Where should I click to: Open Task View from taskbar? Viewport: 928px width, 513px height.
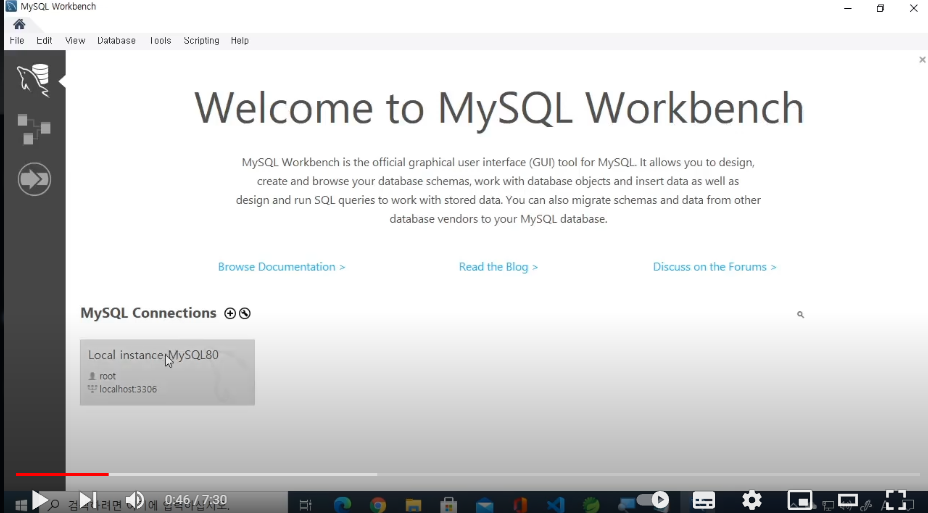(x=305, y=505)
